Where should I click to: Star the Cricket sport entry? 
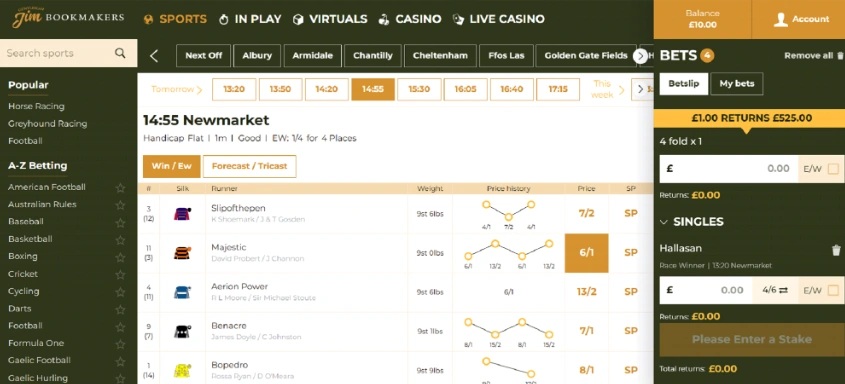[120, 274]
